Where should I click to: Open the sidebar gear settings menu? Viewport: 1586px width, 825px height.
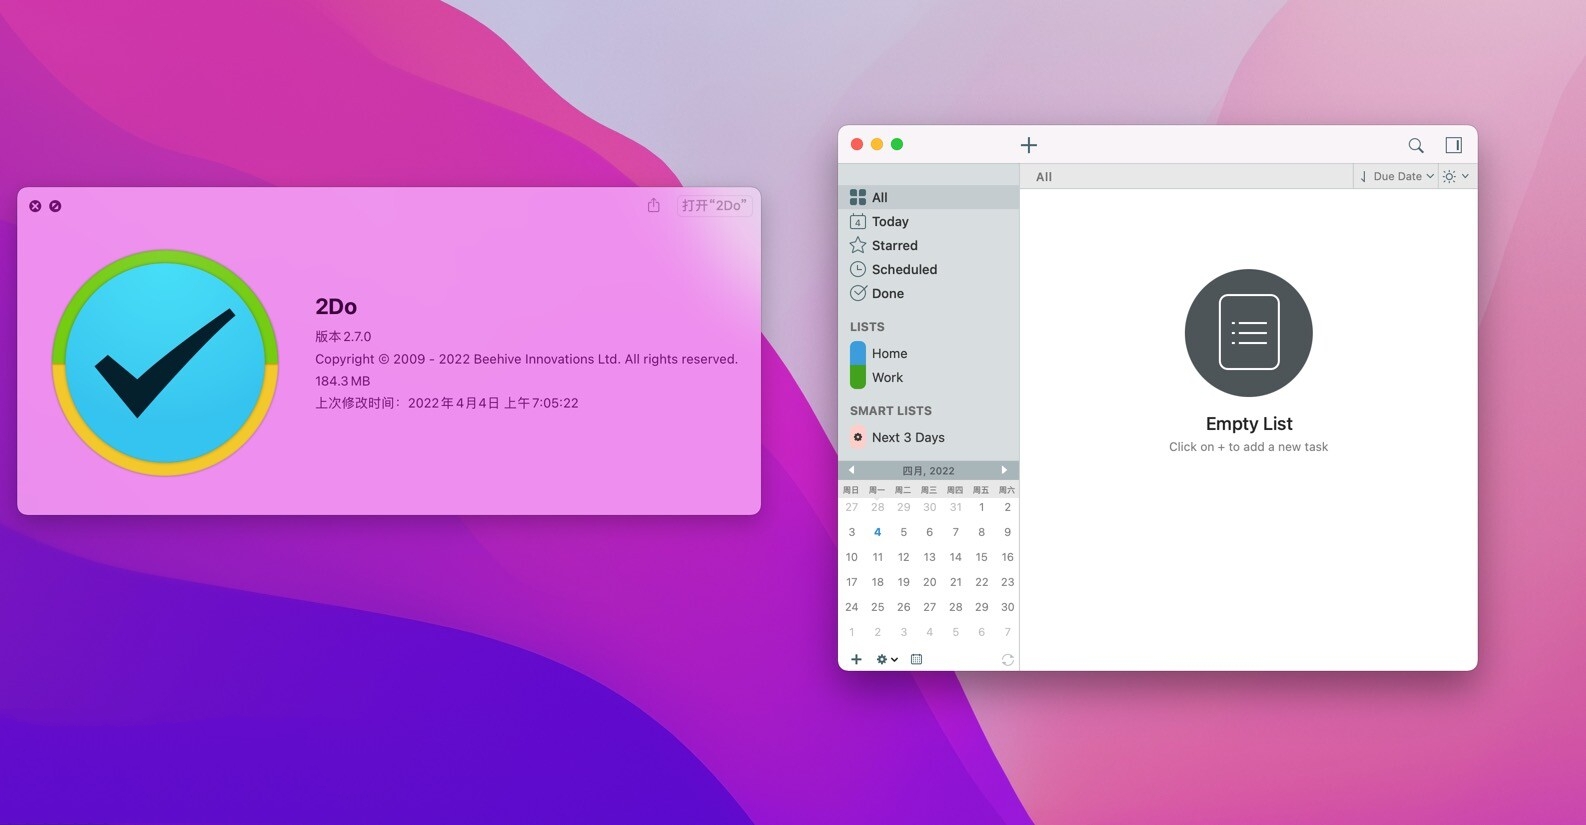click(887, 659)
